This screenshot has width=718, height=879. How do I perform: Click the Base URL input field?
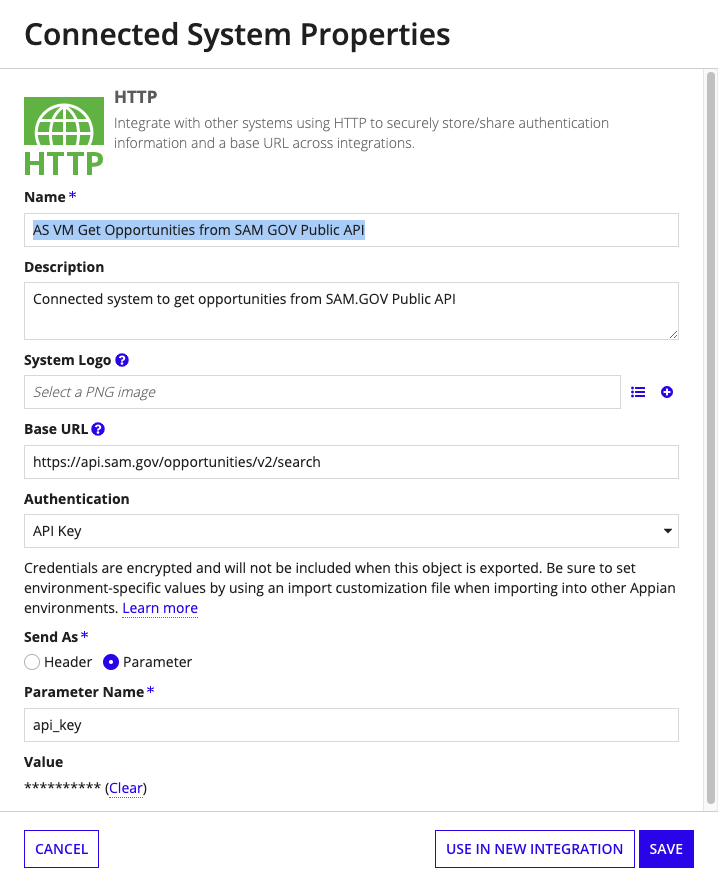[351, 462]
